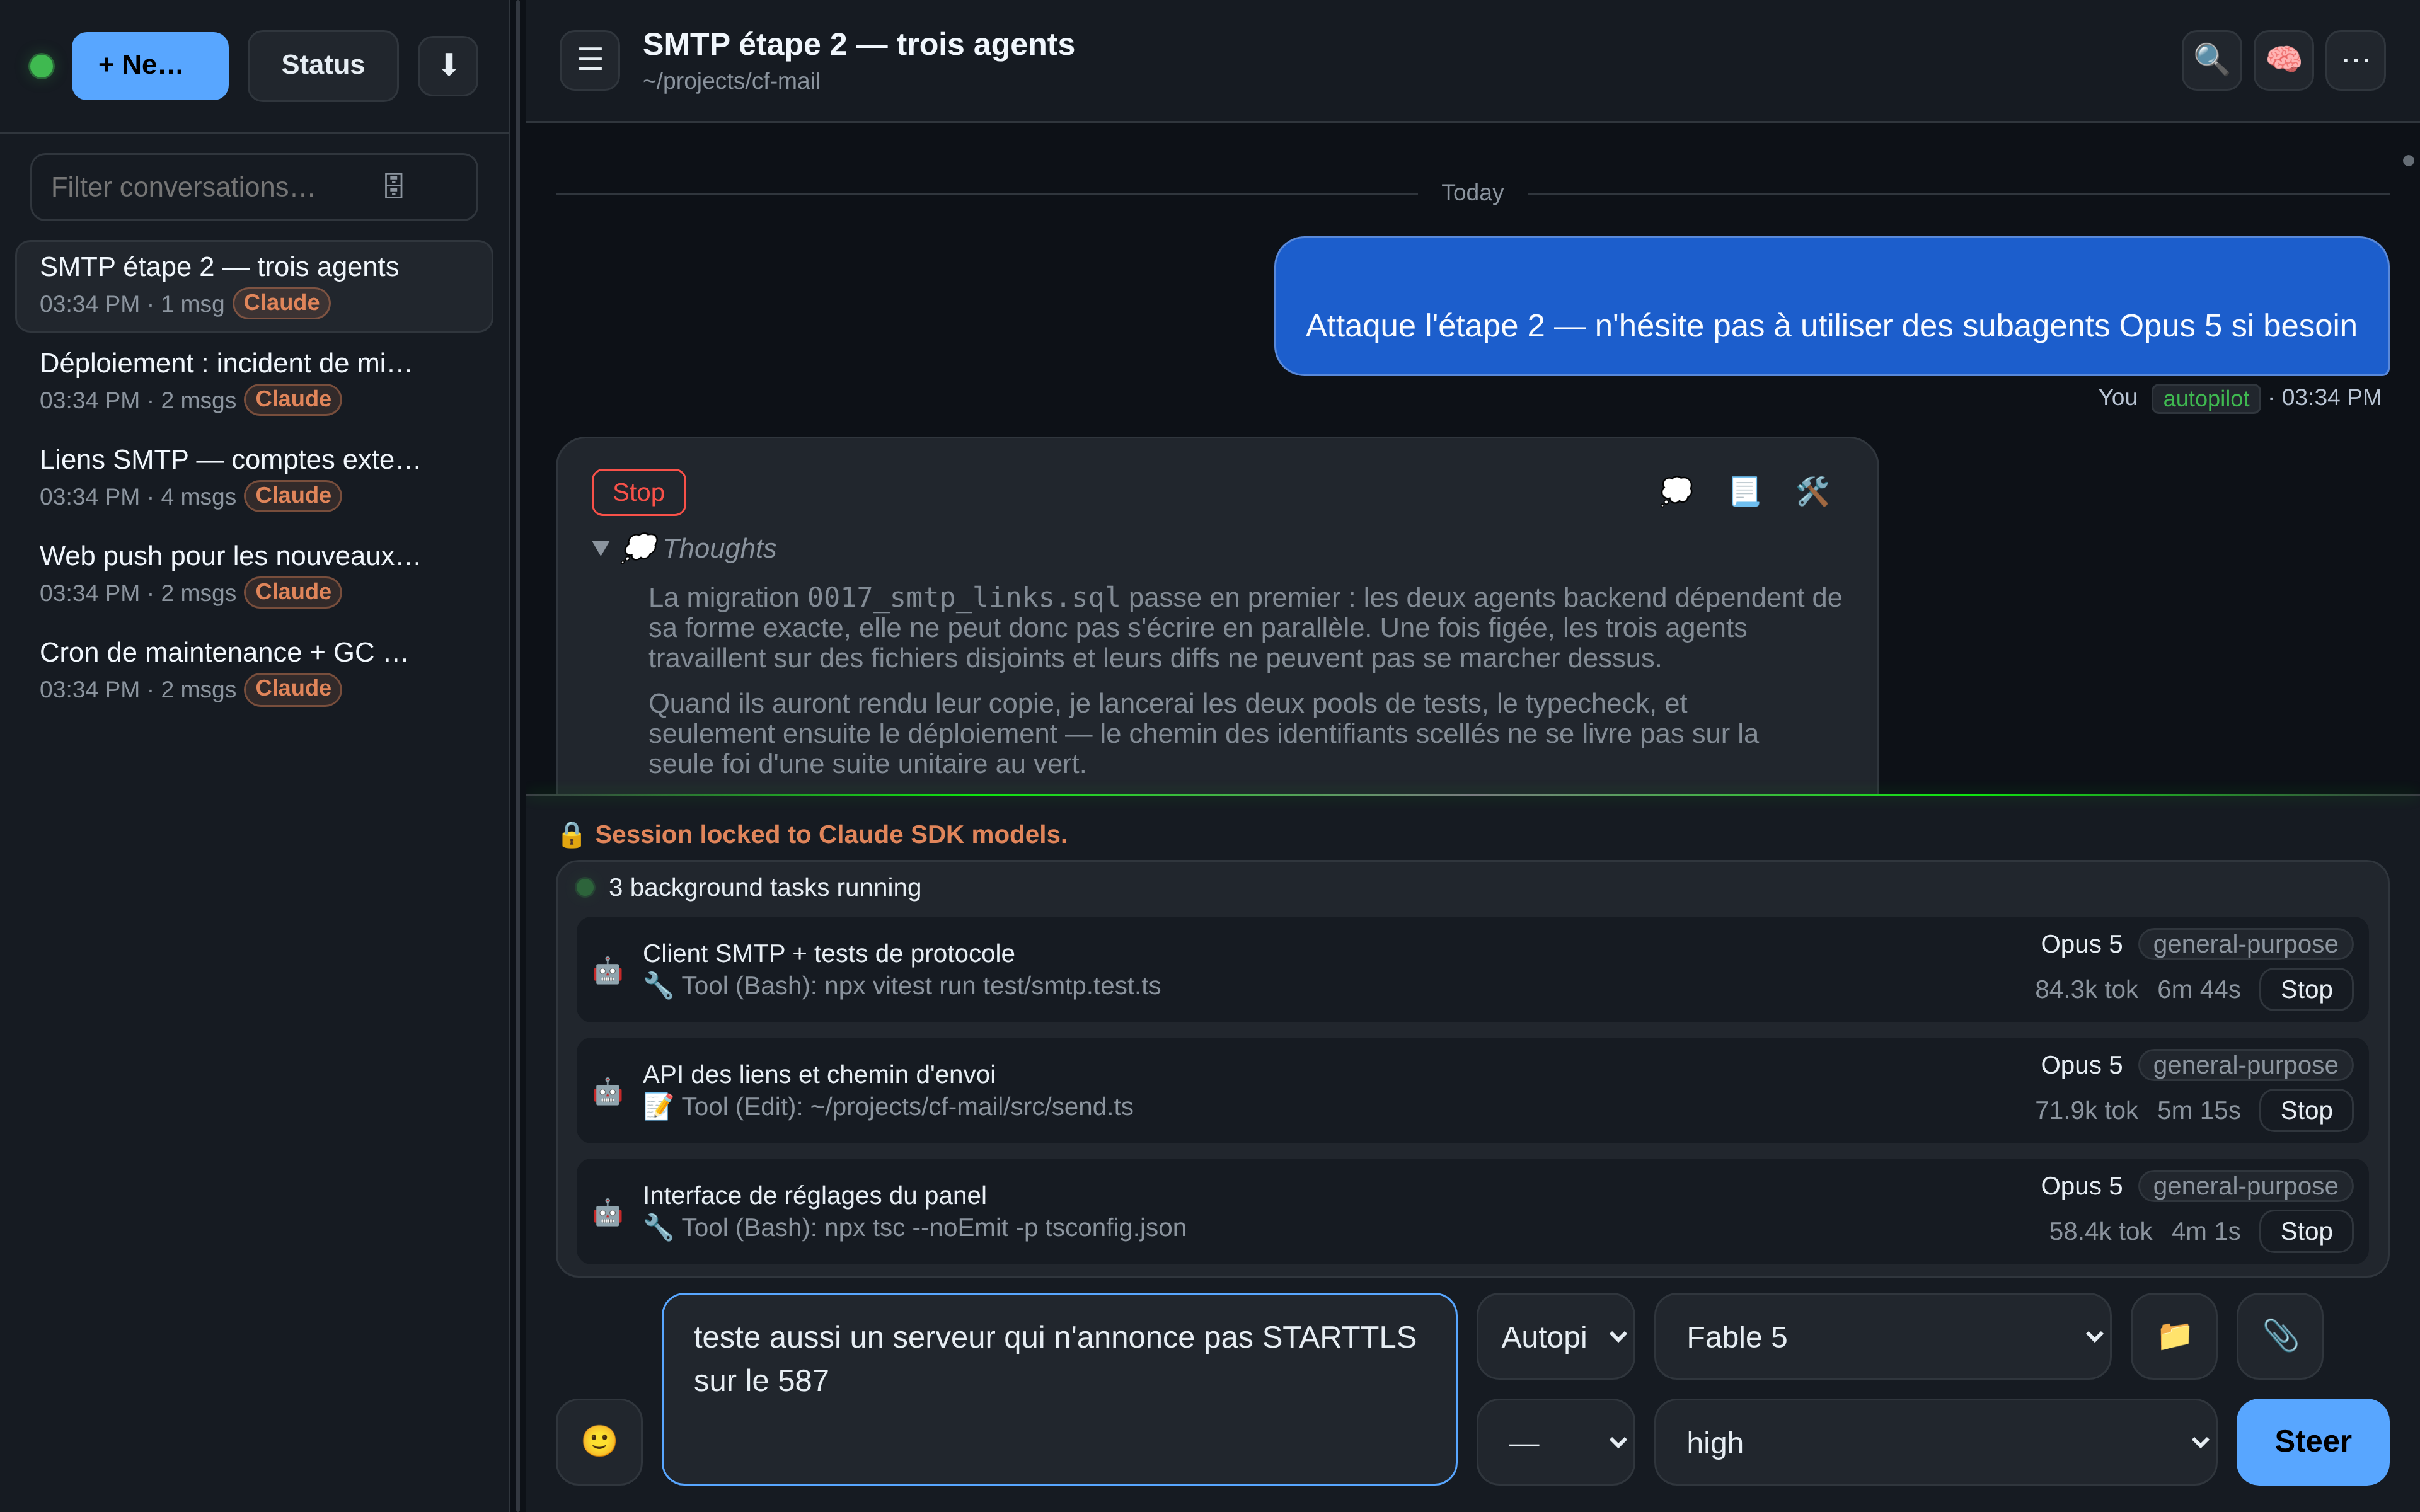Image resolution: width=2420 pixels, height=1512 pixels.
Task: Open the hamburger sidebar menu
Action: (590, 60)
